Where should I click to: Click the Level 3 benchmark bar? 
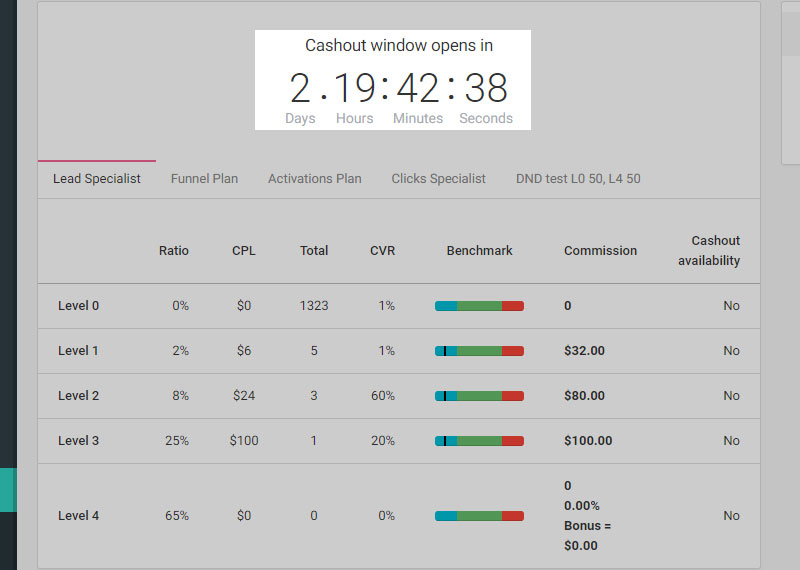(x=479, y=441)
